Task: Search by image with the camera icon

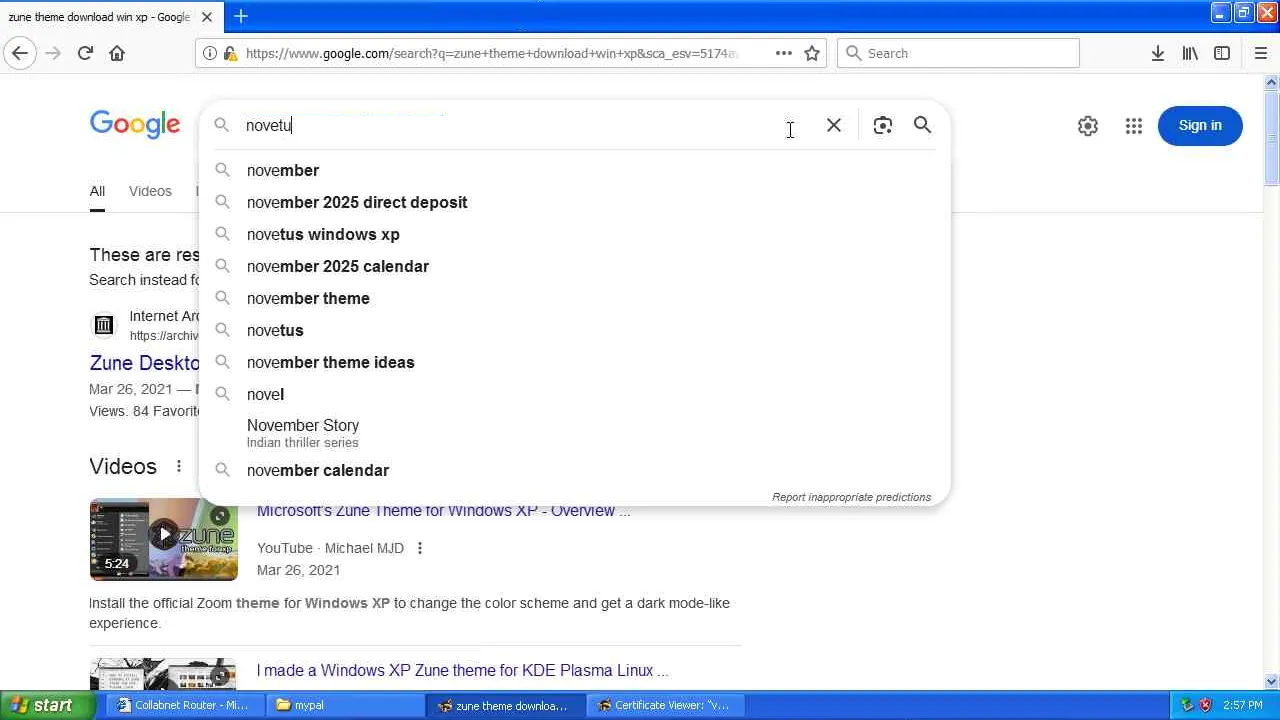Action: tap(882, 125)
